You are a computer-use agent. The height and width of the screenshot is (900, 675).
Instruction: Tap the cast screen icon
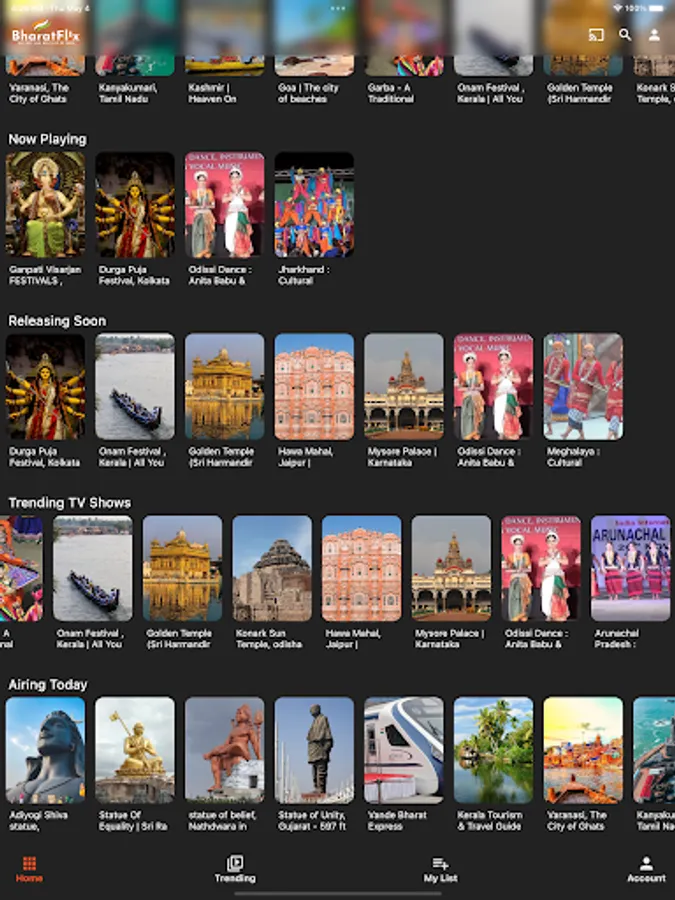596,35
